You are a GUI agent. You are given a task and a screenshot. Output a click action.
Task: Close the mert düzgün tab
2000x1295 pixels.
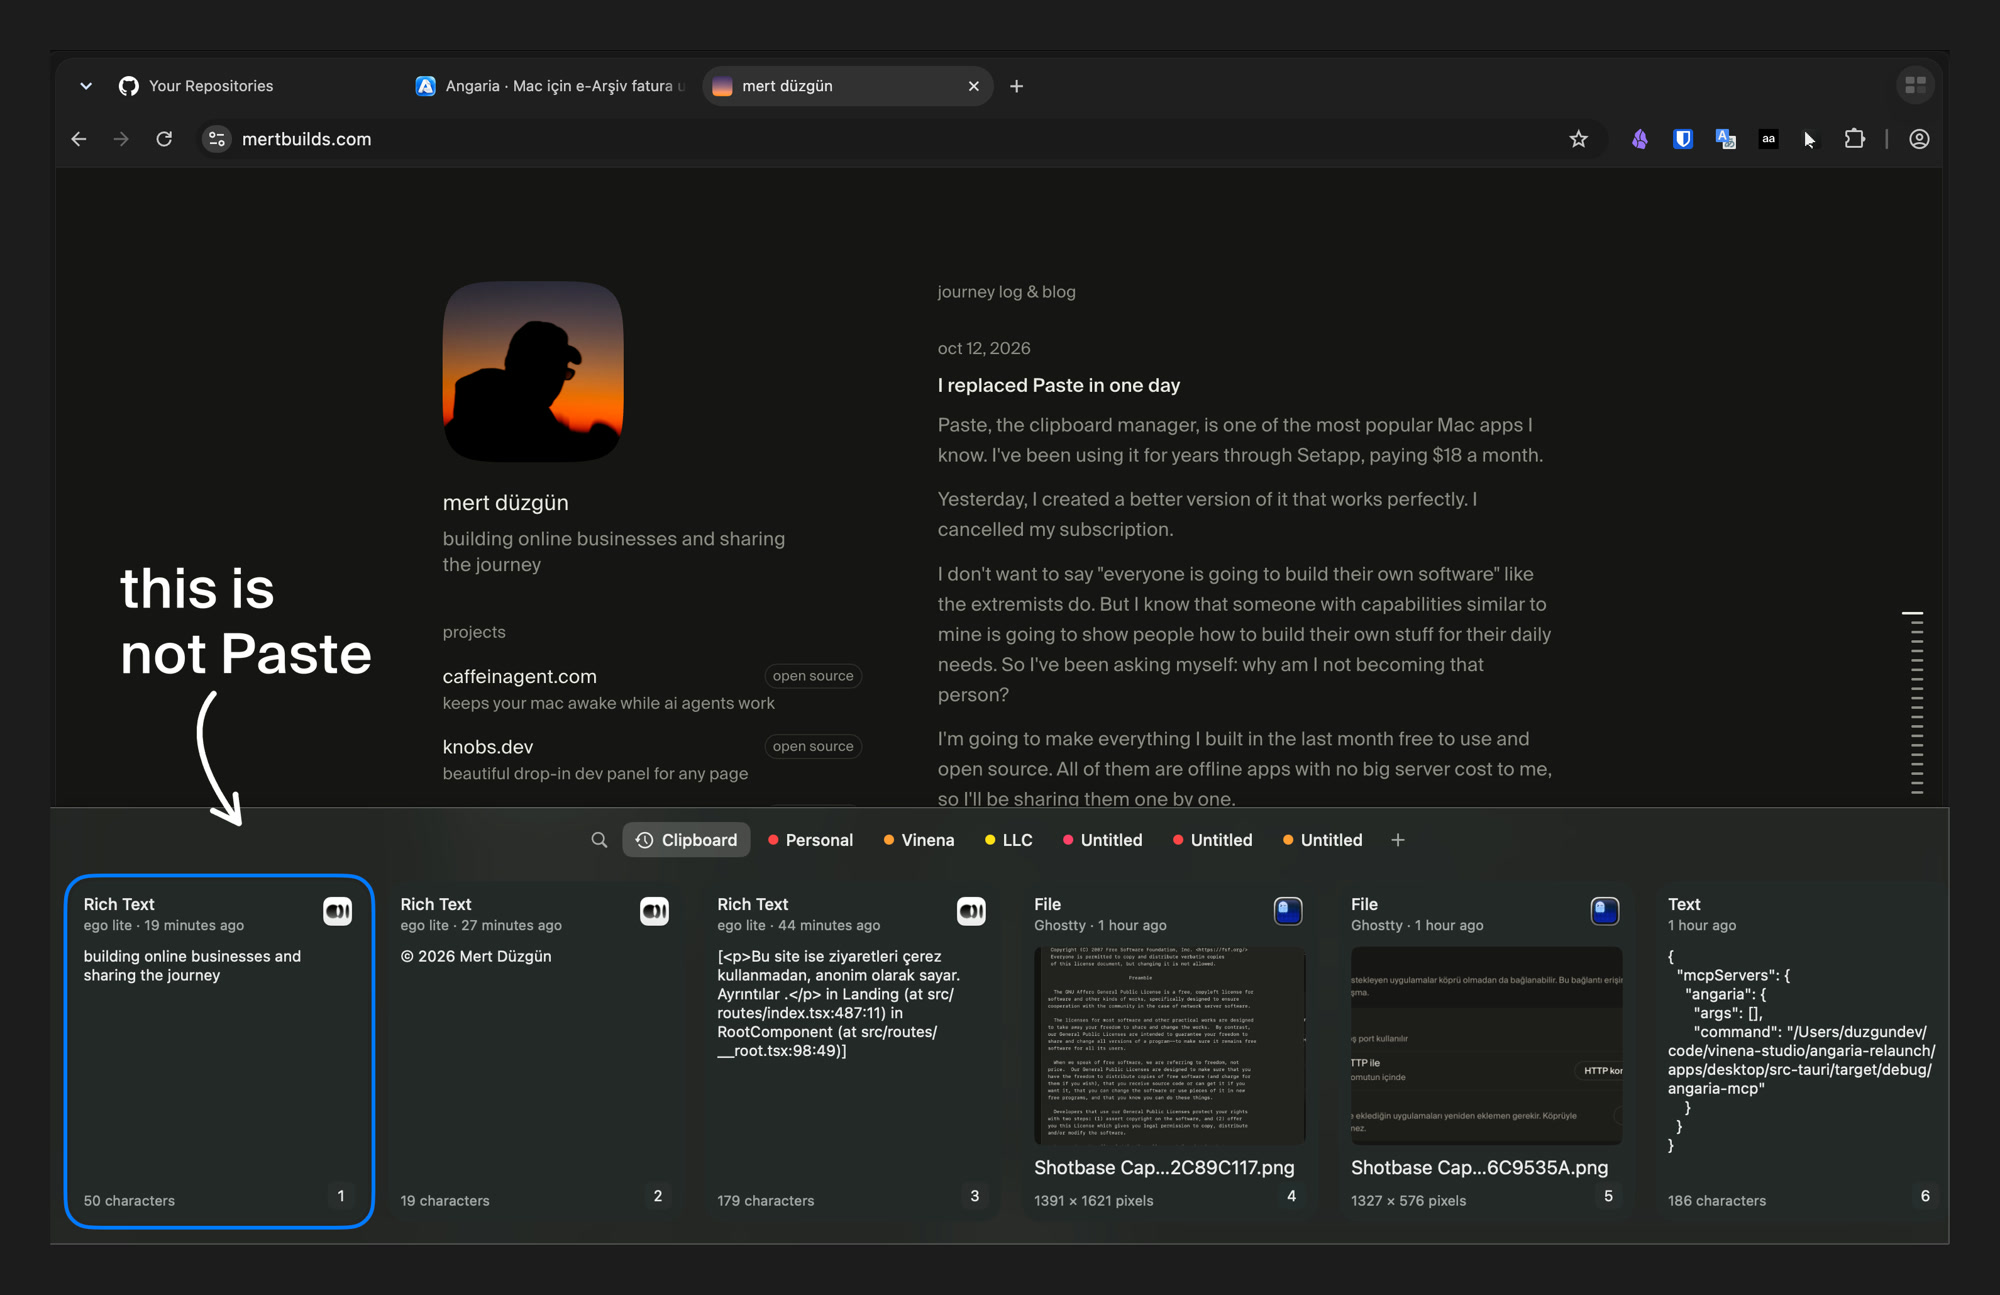(x=973, y=86)
